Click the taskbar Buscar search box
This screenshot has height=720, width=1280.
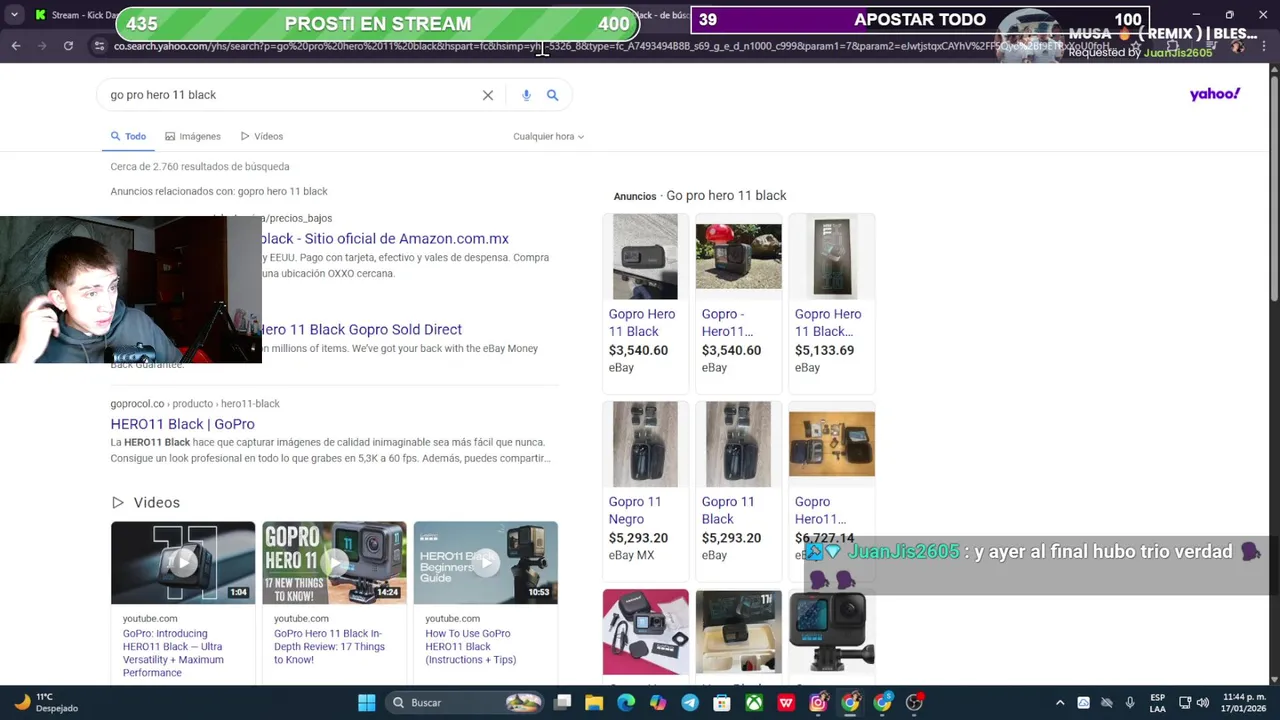465,703
